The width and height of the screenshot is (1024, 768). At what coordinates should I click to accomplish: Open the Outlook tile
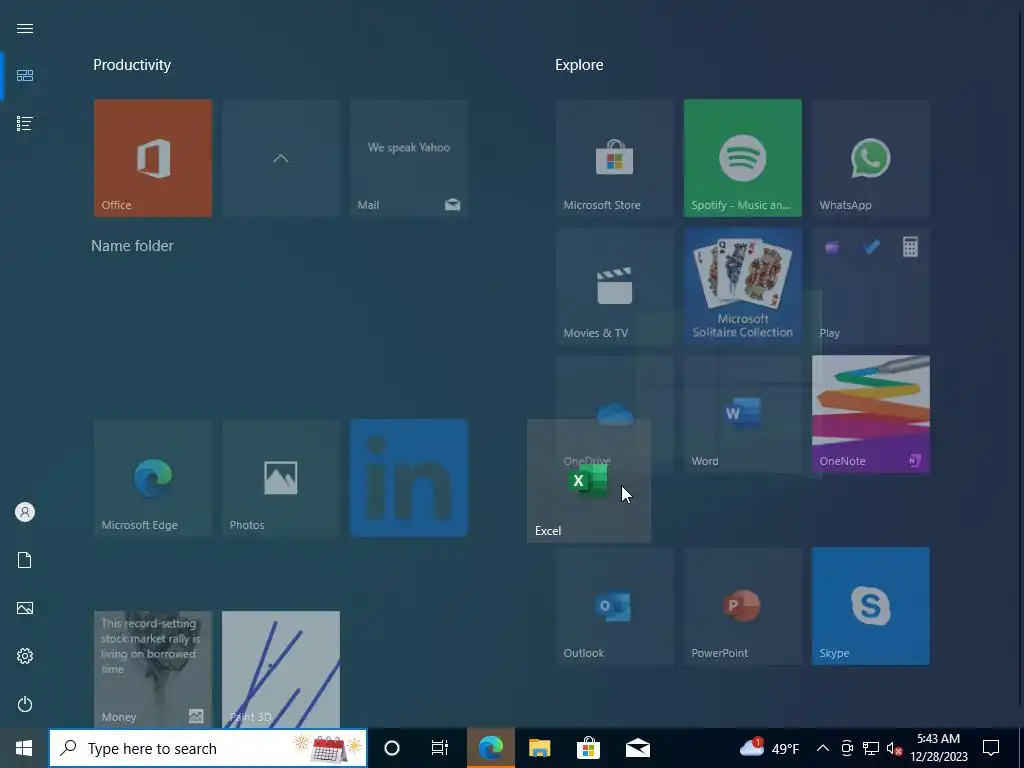615,606
